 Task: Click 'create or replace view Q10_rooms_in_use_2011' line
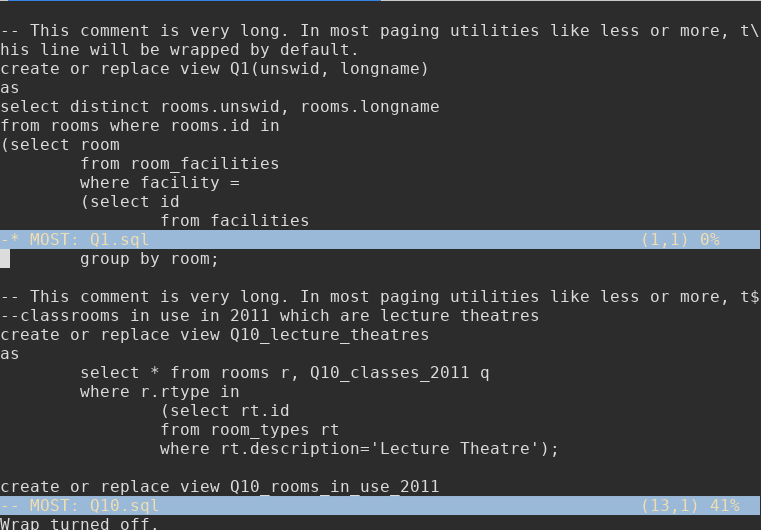(x=219, y=487)
